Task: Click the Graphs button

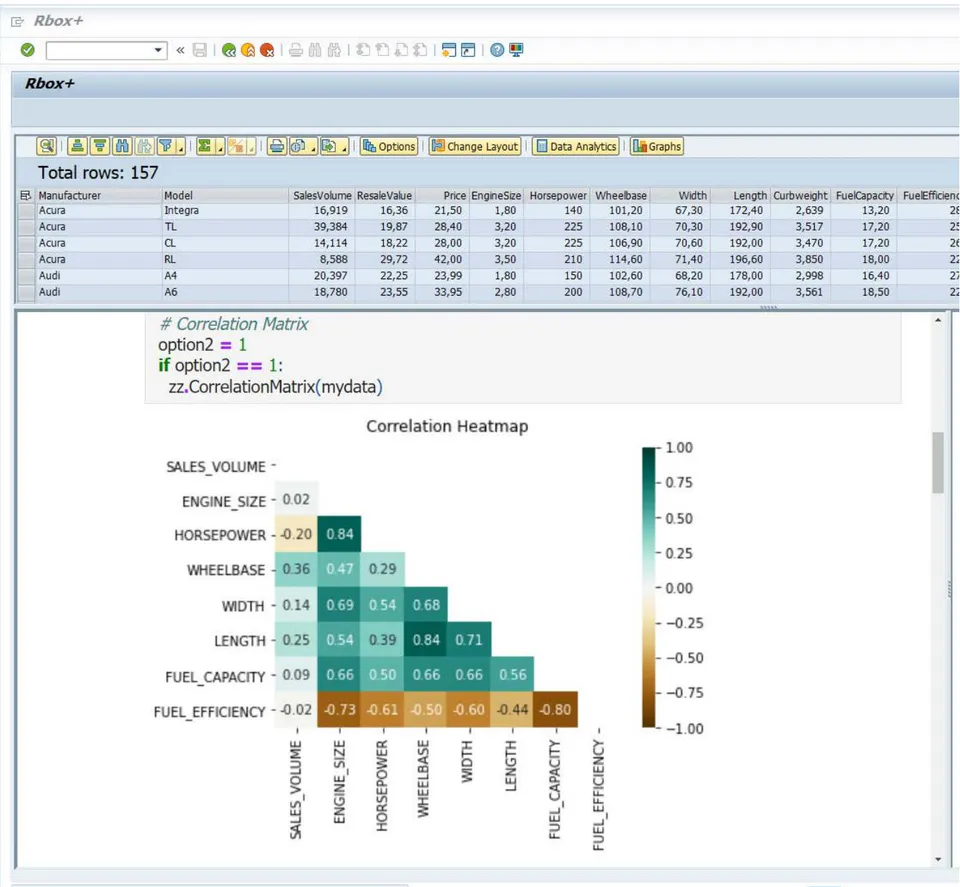Action: pos(657,146)
